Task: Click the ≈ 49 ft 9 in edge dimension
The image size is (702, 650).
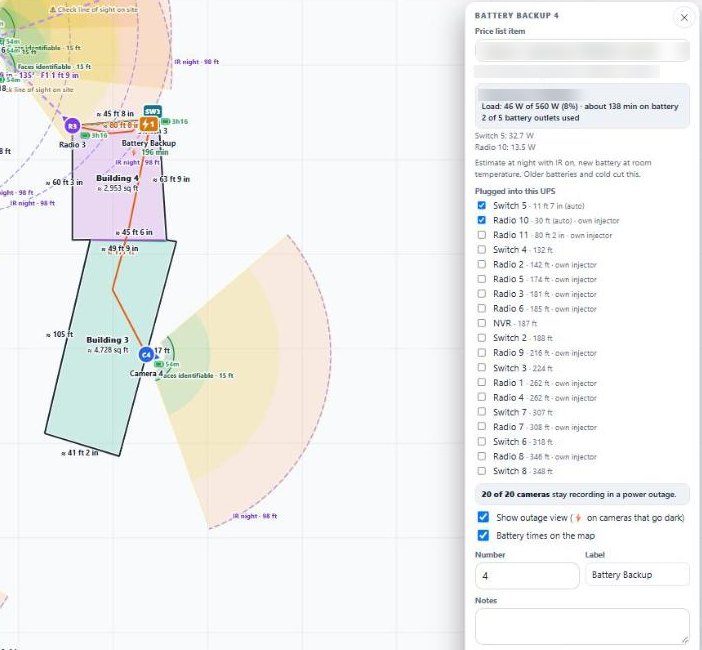Action: [120, 248]
